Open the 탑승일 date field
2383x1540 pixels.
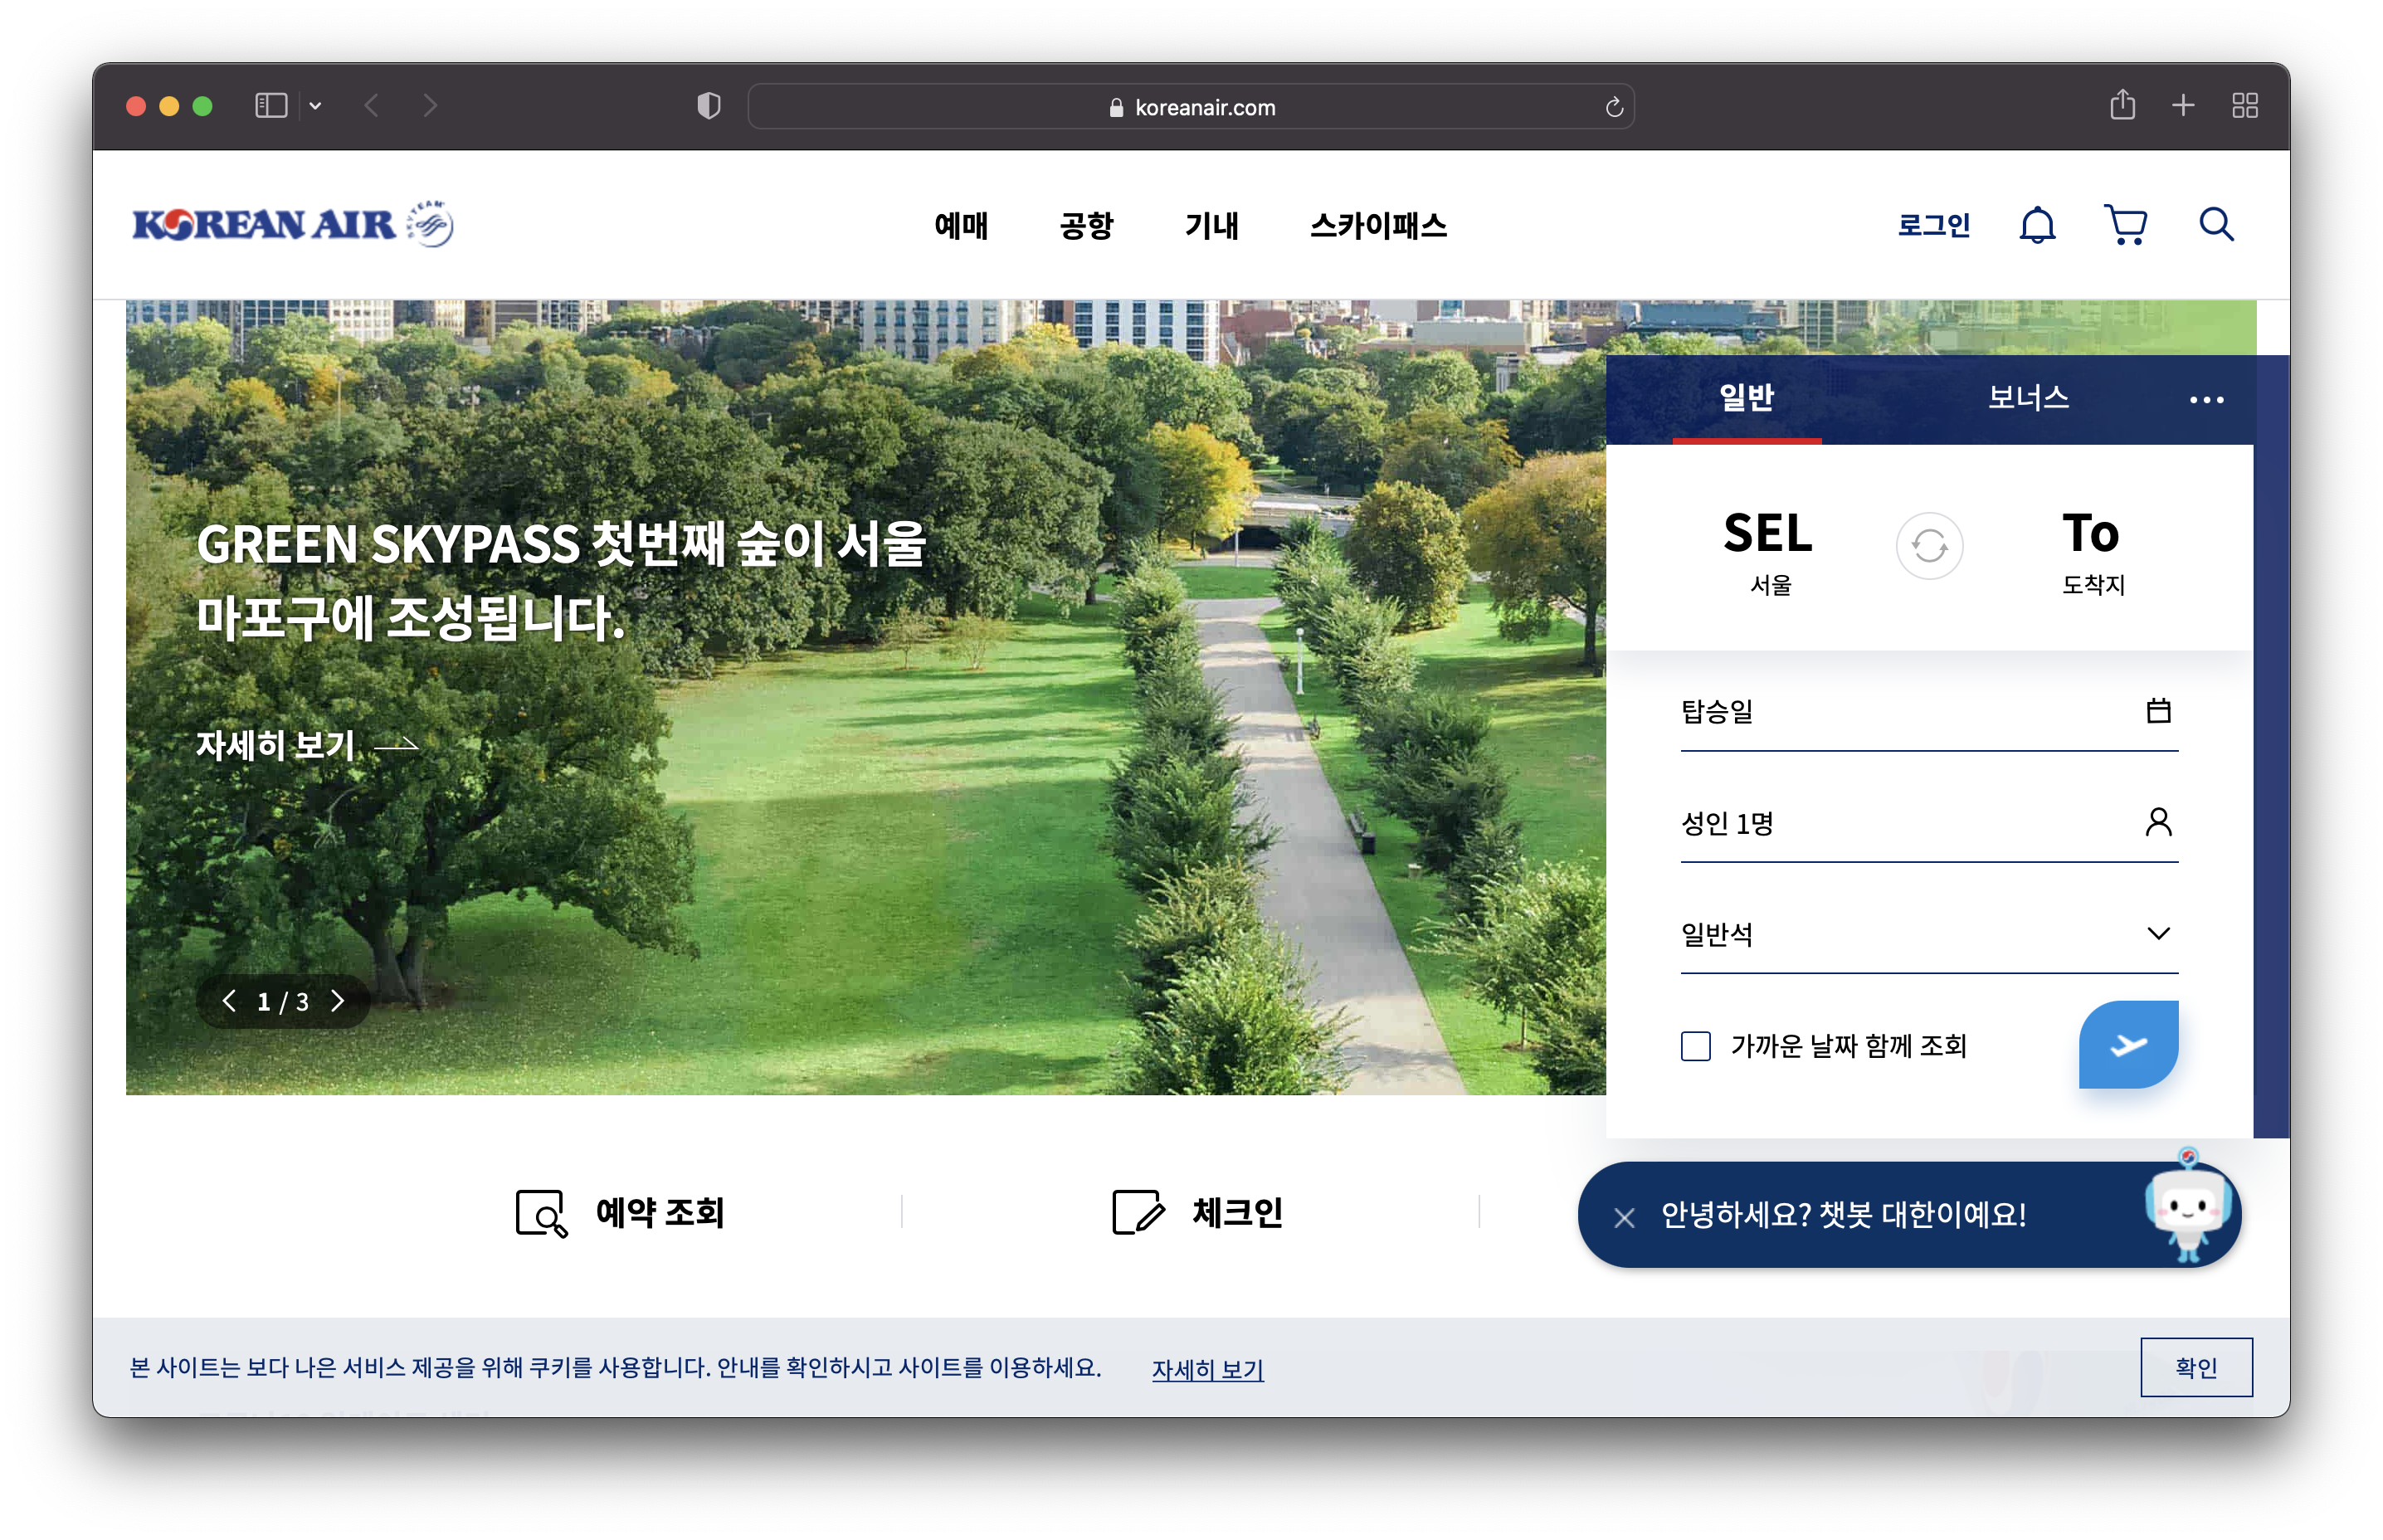1928,712
